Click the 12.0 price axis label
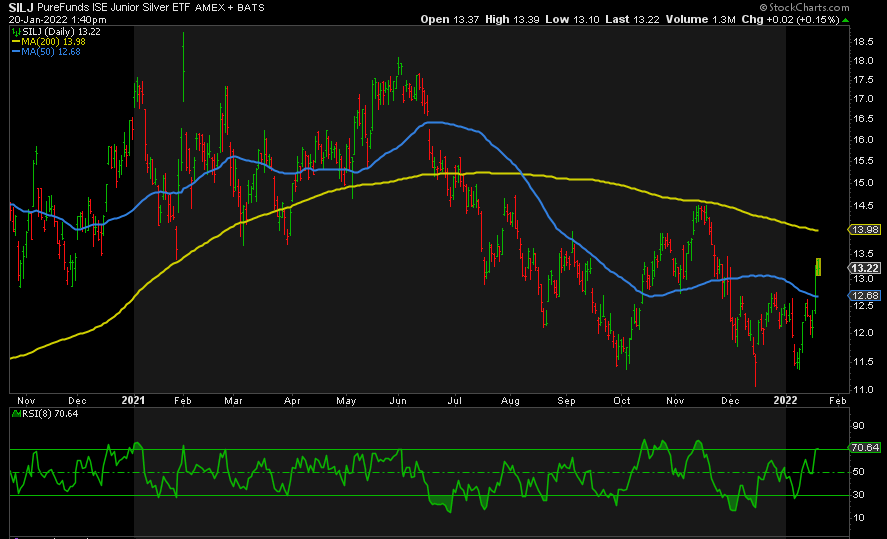 (863, 333)
